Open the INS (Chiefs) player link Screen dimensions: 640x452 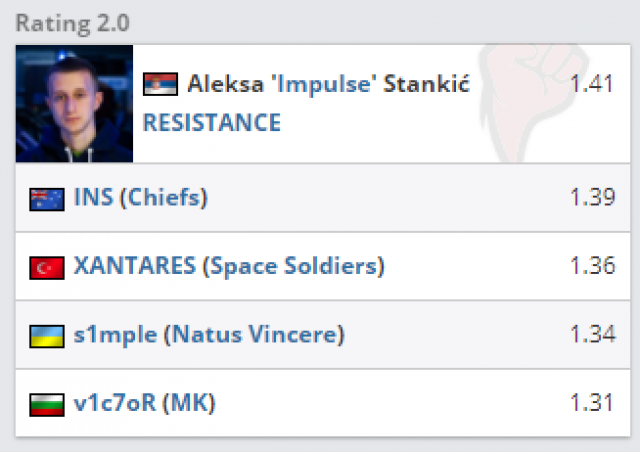141,198
